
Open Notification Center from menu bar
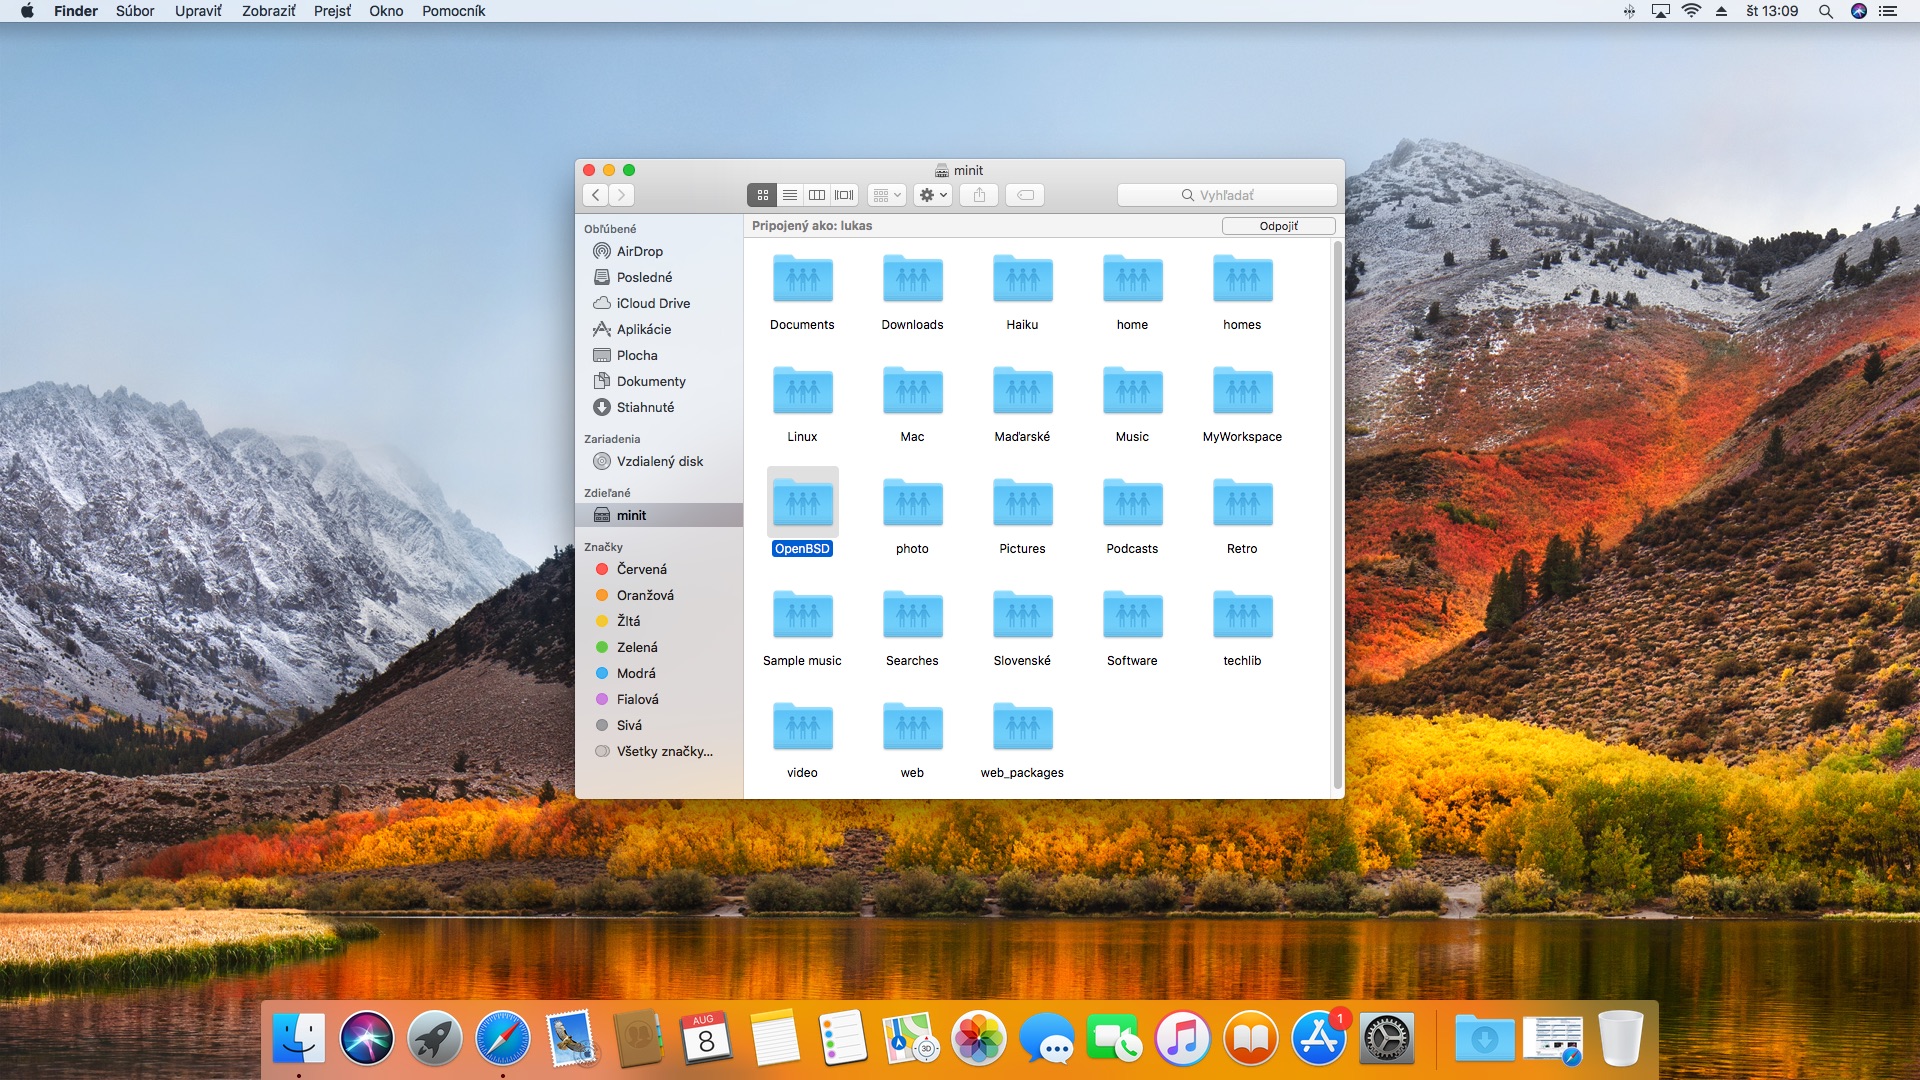[x=1888, y=11]
